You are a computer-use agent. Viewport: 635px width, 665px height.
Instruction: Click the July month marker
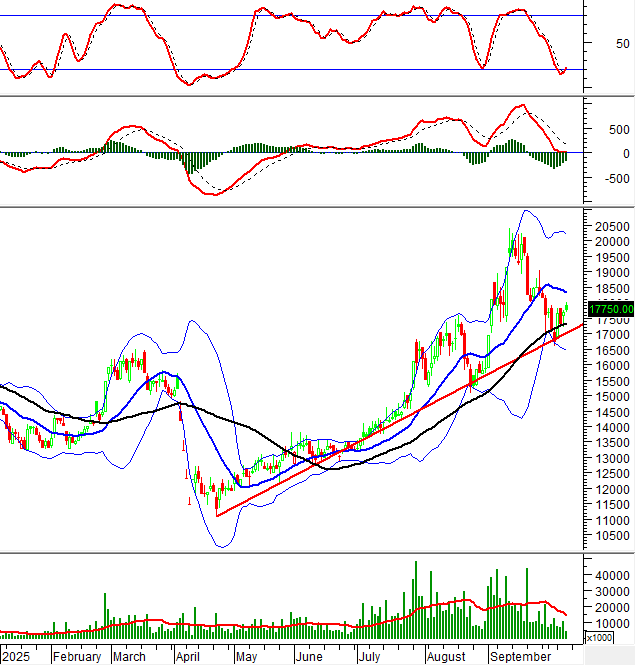(x=368, y=657)
